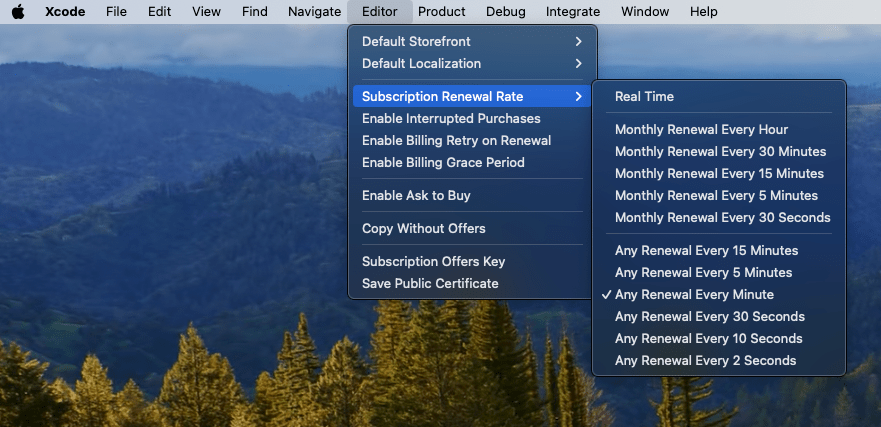Choose Real Time renewal rate
881x427 pixels.
click(x=644, y=97)
